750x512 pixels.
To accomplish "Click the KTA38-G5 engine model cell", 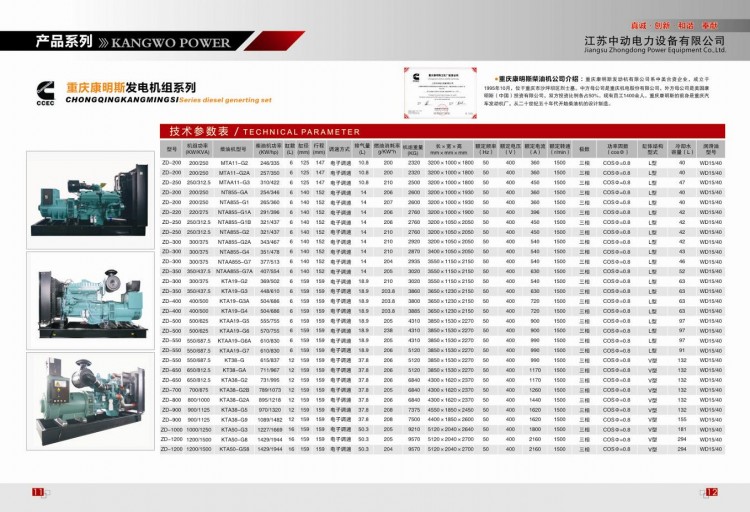I will [x=234, y=410].
